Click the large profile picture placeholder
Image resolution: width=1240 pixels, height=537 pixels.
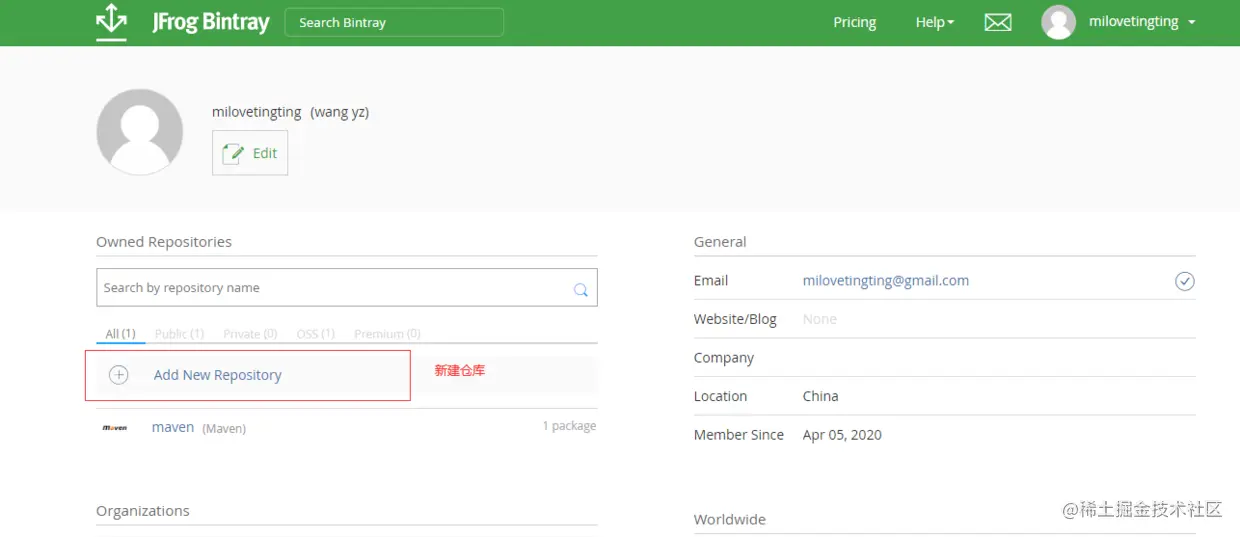[x=140, y=132]
